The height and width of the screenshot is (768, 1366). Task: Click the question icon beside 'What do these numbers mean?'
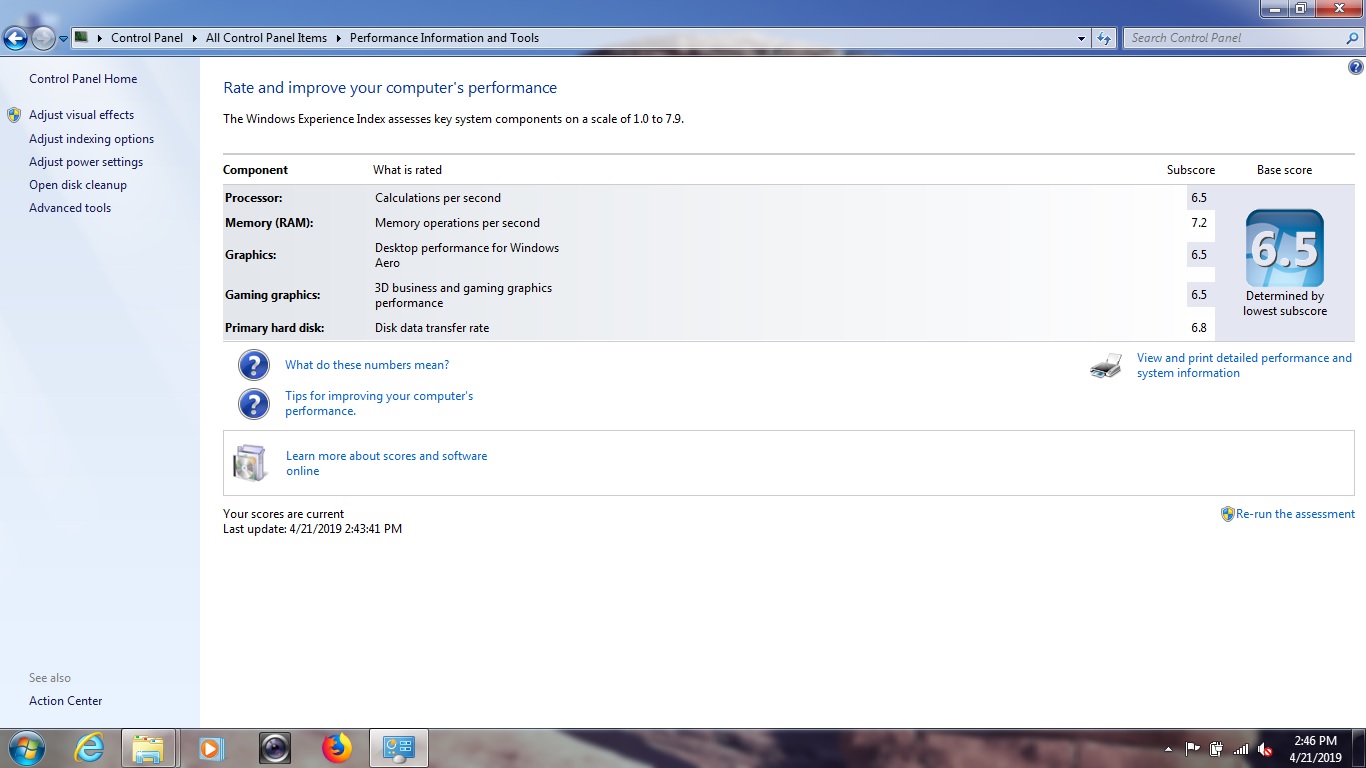pyautogui.click(x=254, y=365)
